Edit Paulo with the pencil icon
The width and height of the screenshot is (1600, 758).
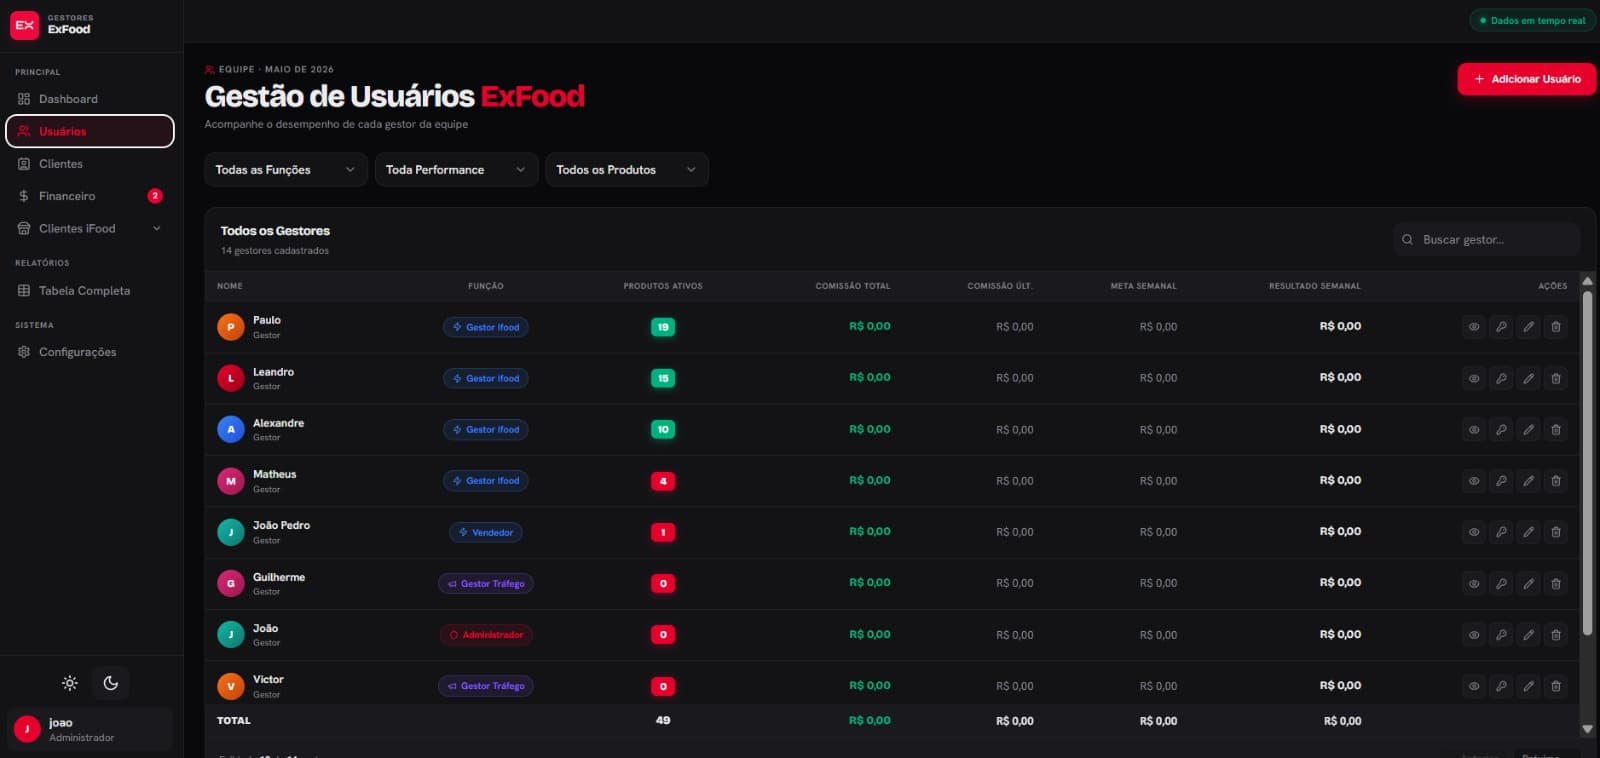pyautogui.click(x=1528, y=327)
